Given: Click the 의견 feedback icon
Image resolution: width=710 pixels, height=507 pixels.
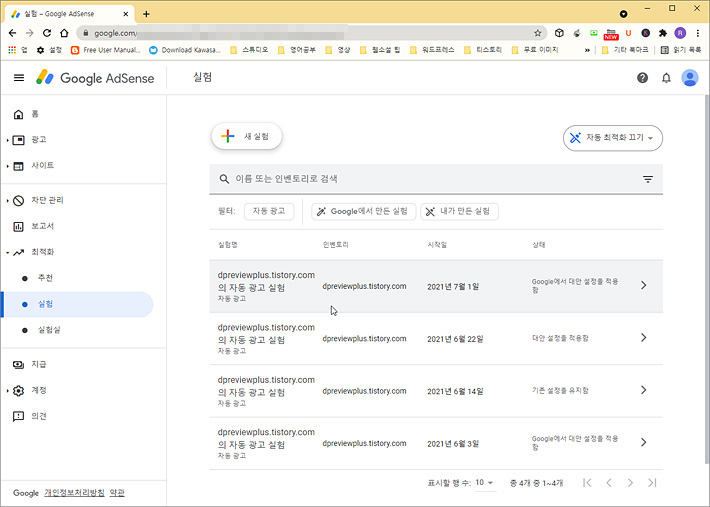Looking at the screenshot, I should pyautogui.click(x=18, y=416).
